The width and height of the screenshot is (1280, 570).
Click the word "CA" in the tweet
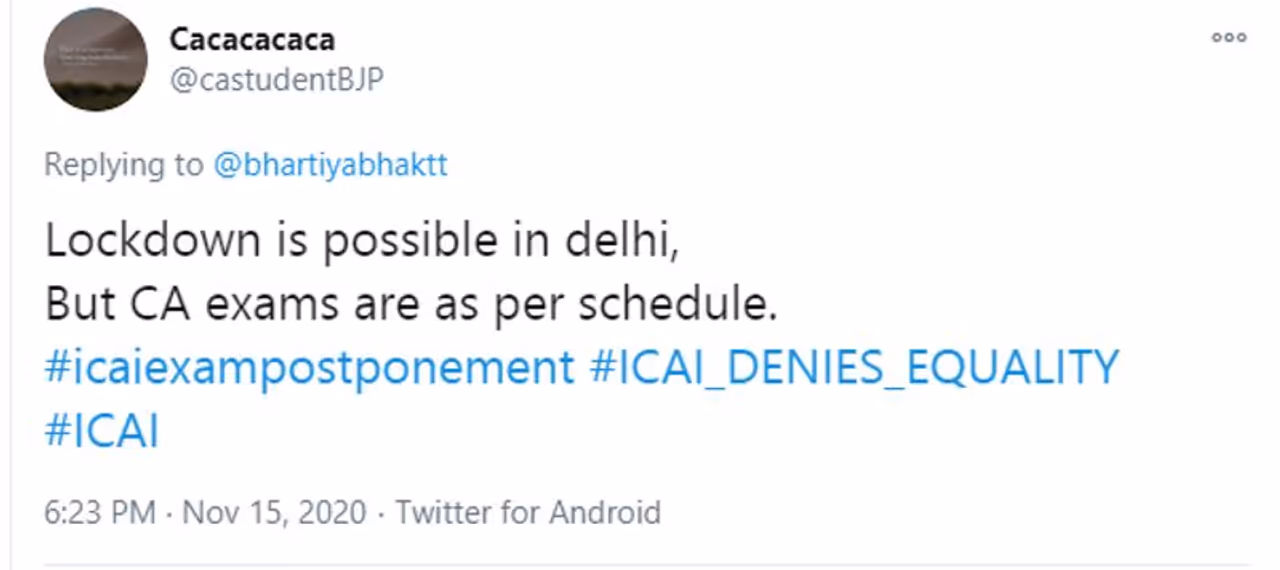165,305
